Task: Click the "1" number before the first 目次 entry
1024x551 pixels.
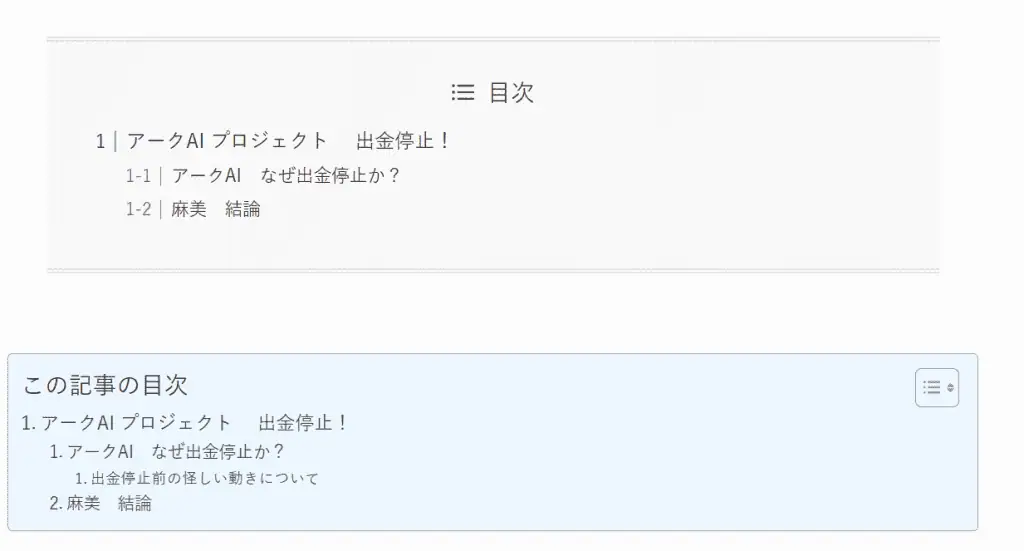Action: (100, 141)
